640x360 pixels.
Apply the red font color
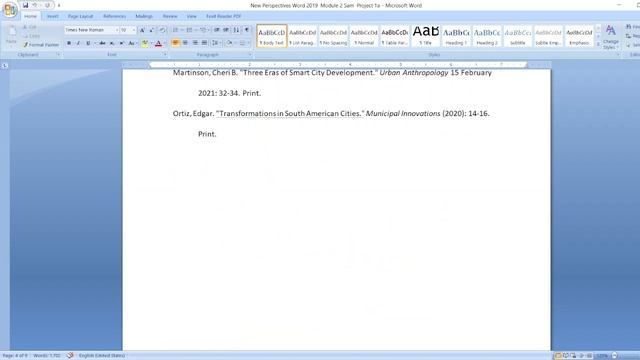(x=158, y=43)
